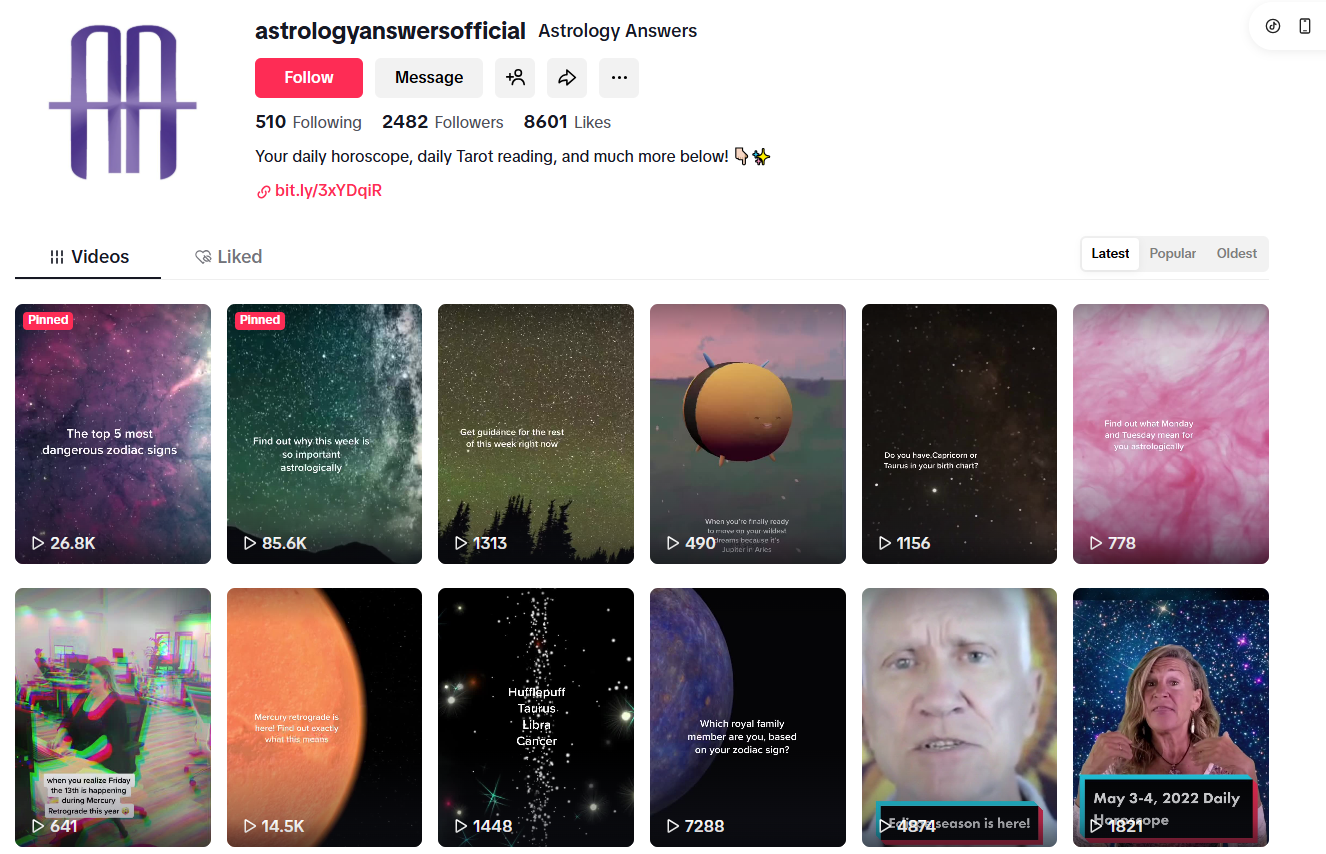The width and height of the screenshot is (1326, 854).
Task: Open pinned video about dangerous zodiac signs
Action: [113, 434]
